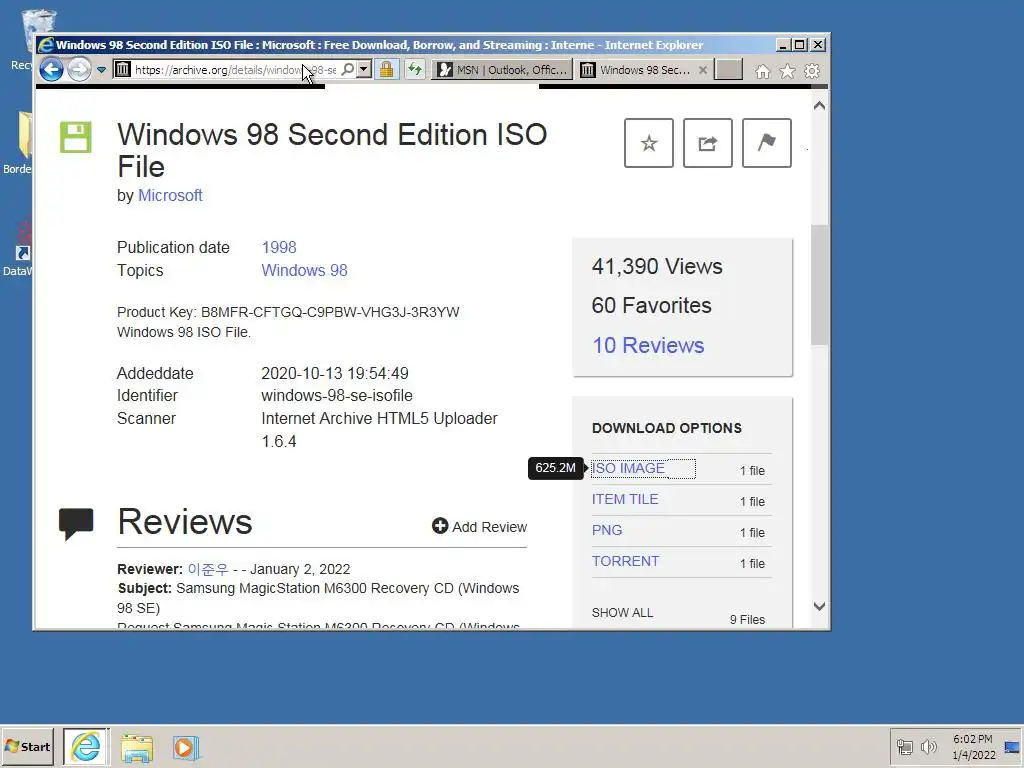Image resolution: width=1024 pixels, height=768 pixels.
Task: Open the Windows Start menu
Action: click(27, 746)
